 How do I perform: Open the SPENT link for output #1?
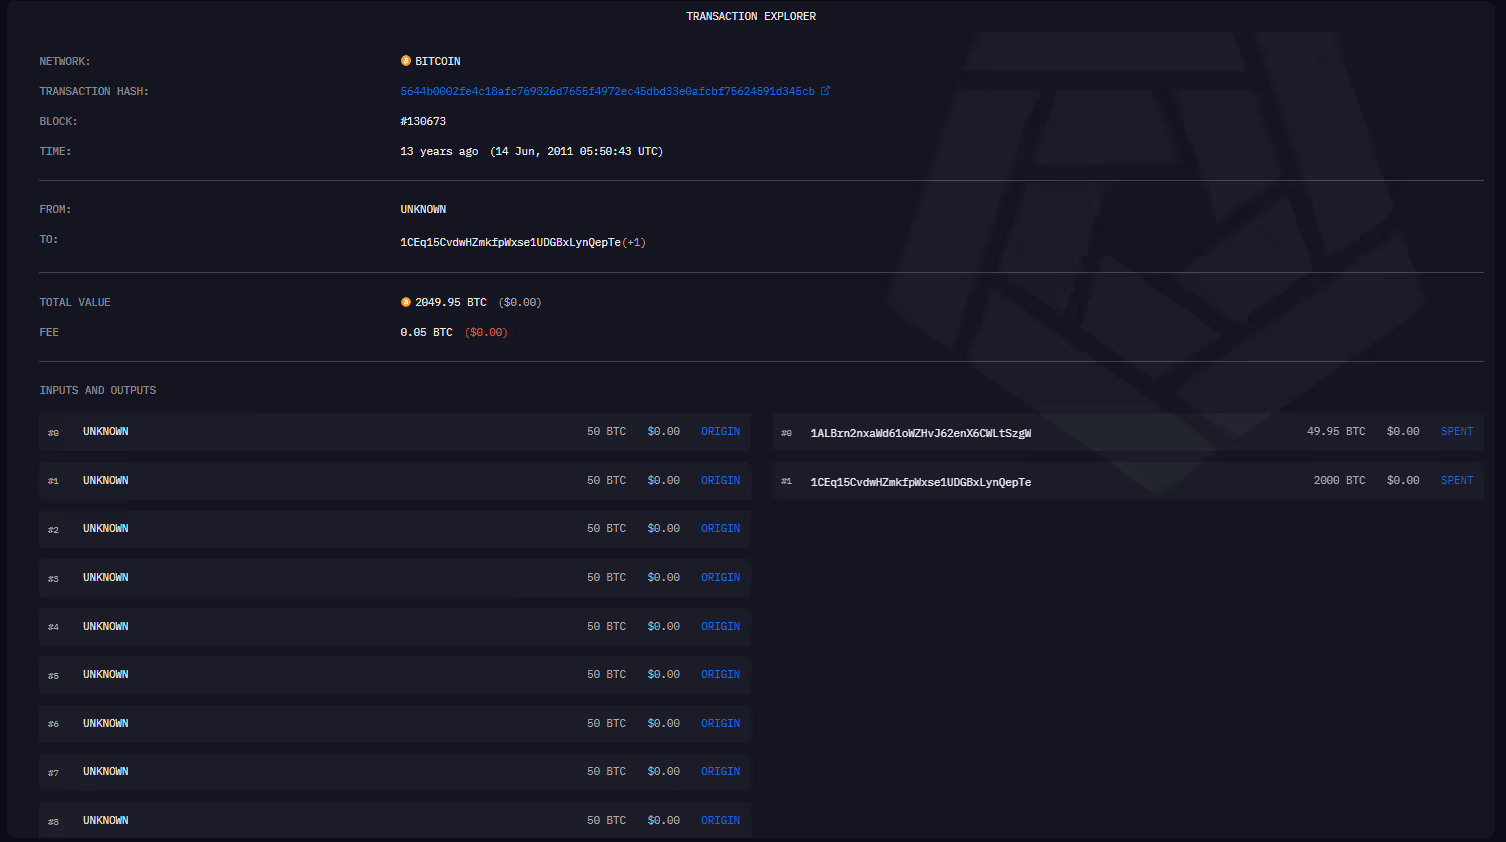(1457, 480)
